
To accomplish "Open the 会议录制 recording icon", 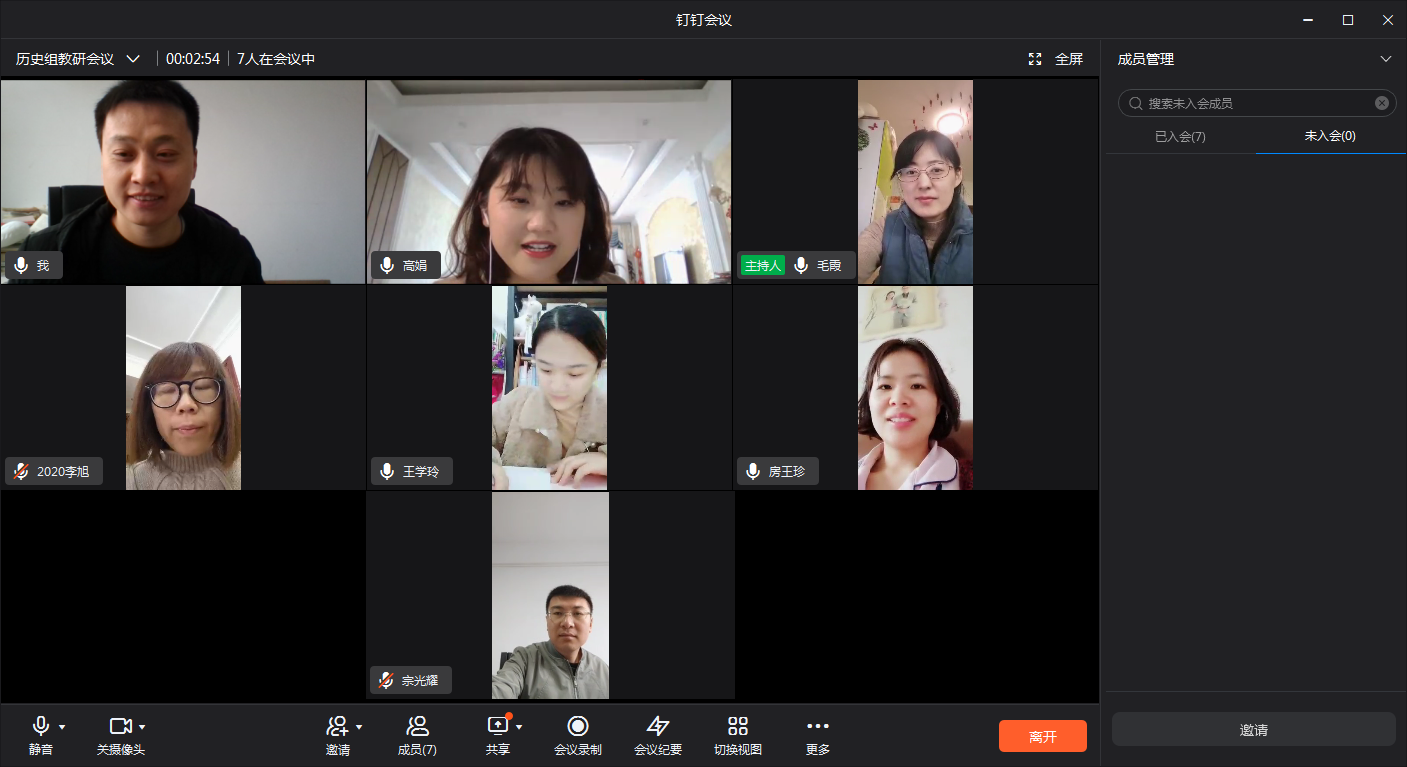I will [x=577, y=727].
